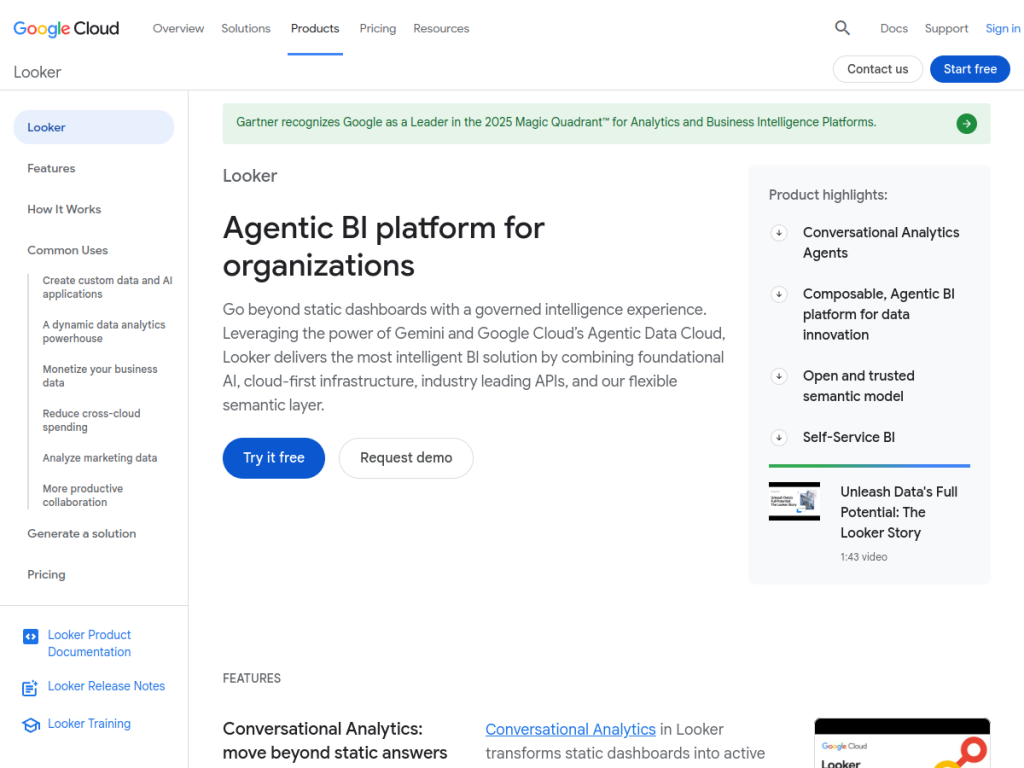
Task: Select How It Works in the sidebar
Action: click(64, 210)
